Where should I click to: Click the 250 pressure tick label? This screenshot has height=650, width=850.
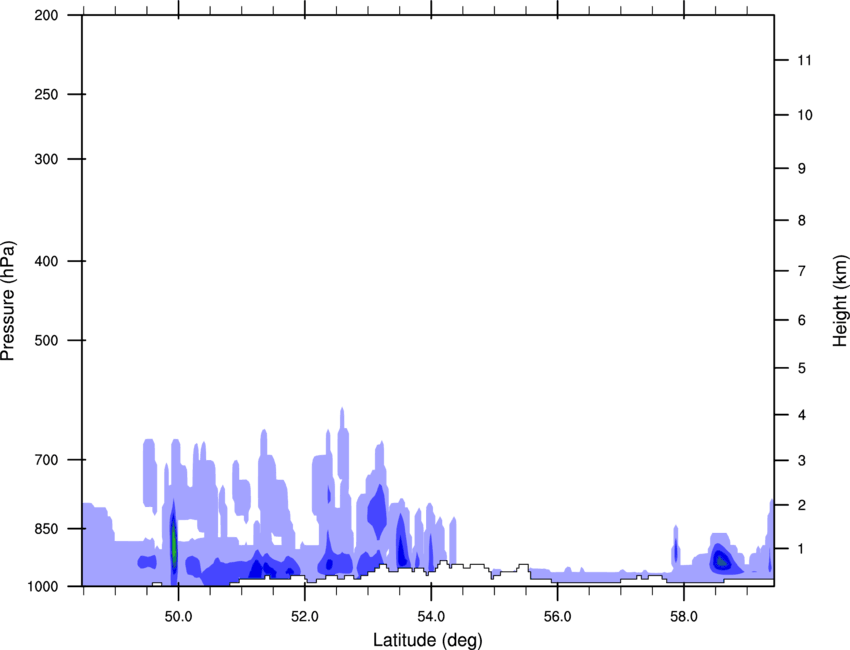pos(46,94)
